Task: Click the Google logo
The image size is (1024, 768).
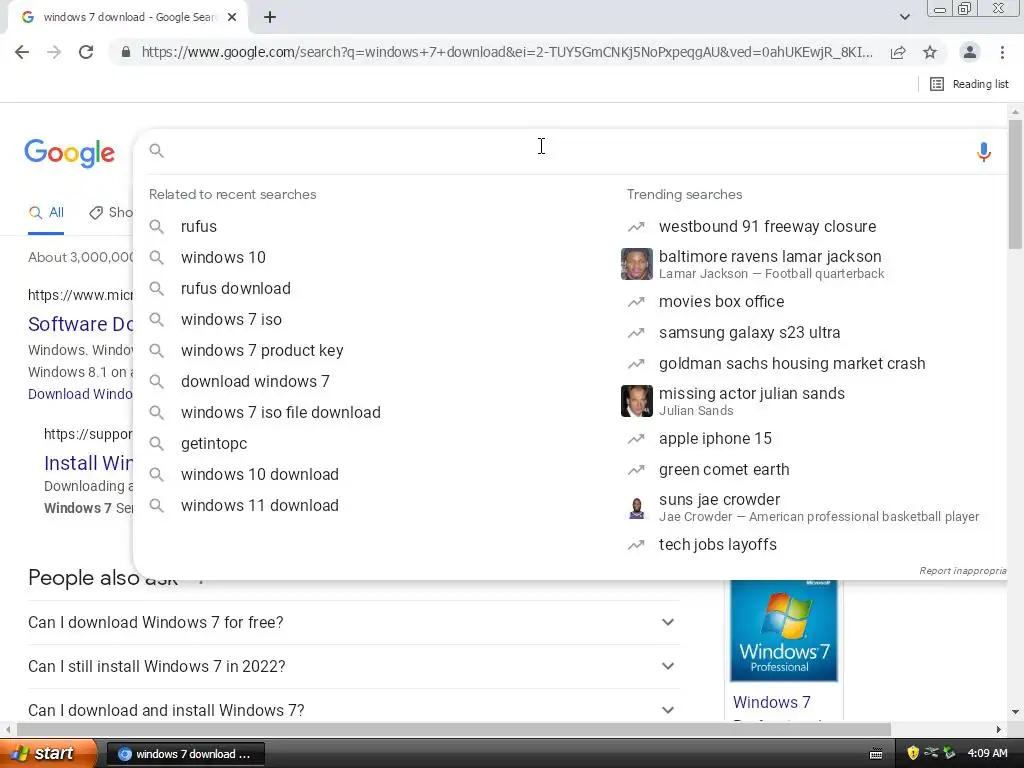Action: 70,153
